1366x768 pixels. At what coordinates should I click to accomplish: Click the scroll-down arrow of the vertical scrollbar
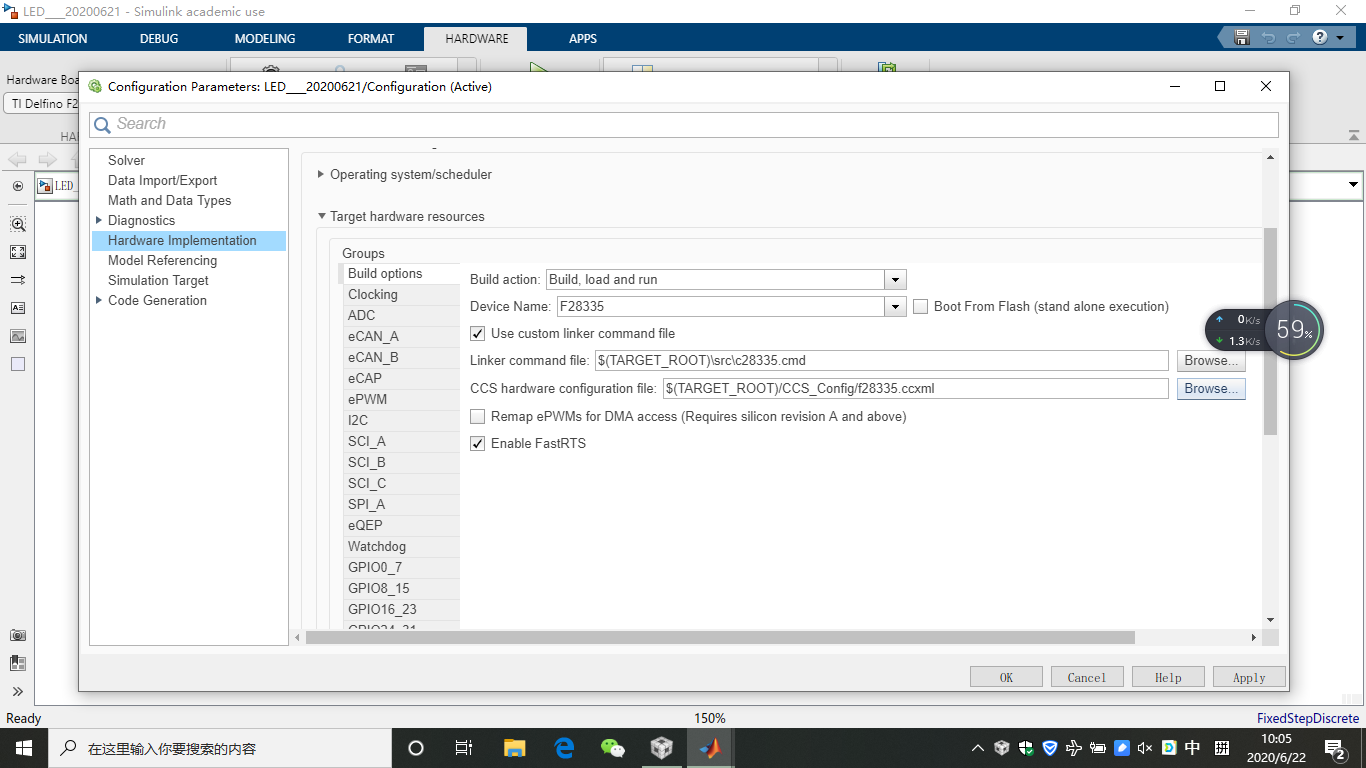pyautogui.click(x=1270, y=620)
